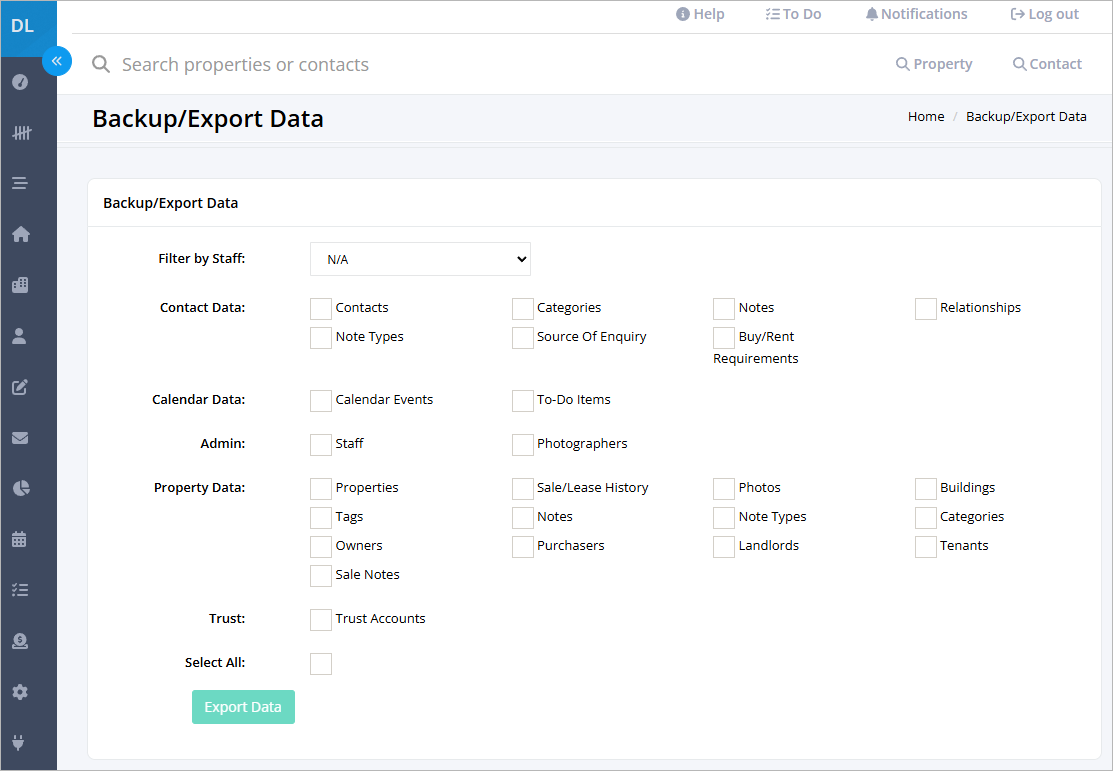This screenshot has height=771, width=1113.
Task: Click Log out
Action: 1044,14
